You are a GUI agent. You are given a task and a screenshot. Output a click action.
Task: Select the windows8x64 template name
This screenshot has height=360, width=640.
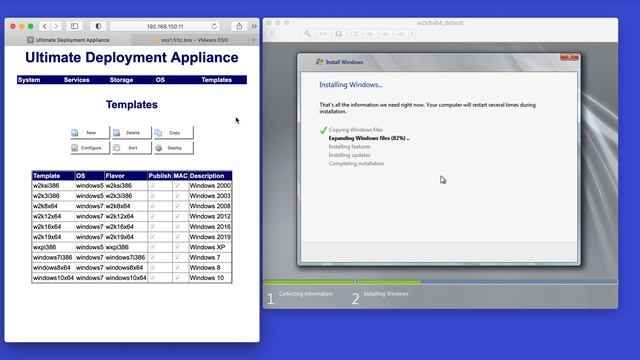click(52, 268)
